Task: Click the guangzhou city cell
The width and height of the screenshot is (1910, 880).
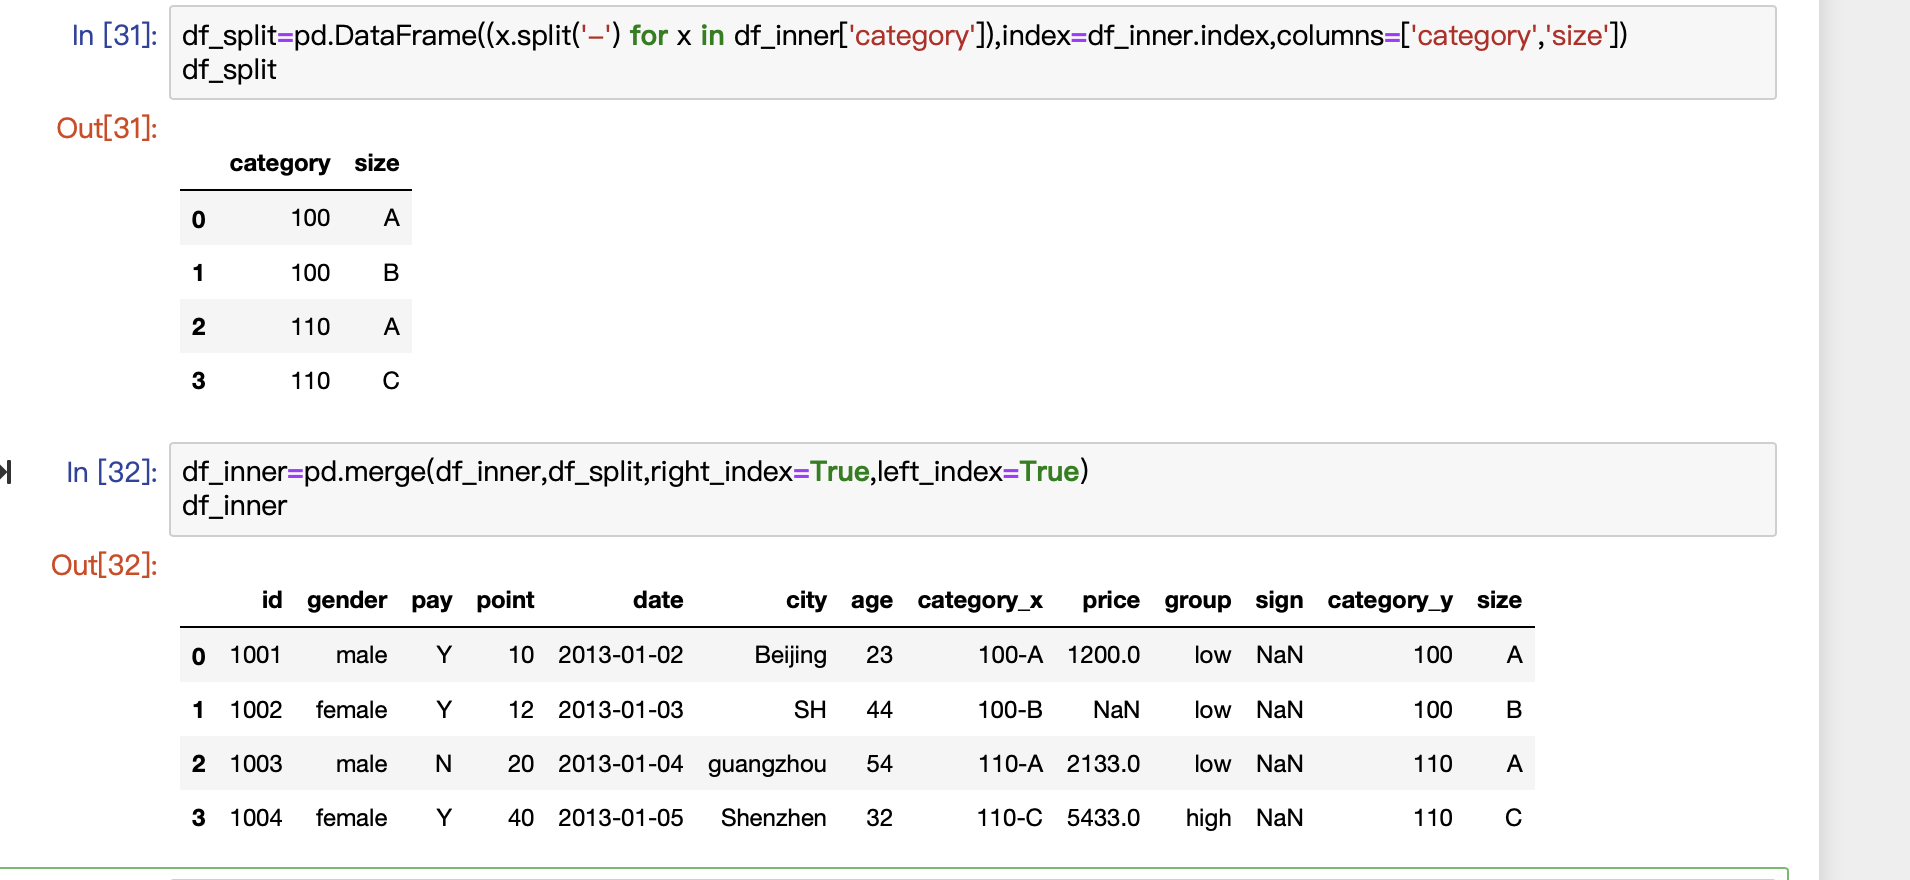Action: click(x=766, y=764)
